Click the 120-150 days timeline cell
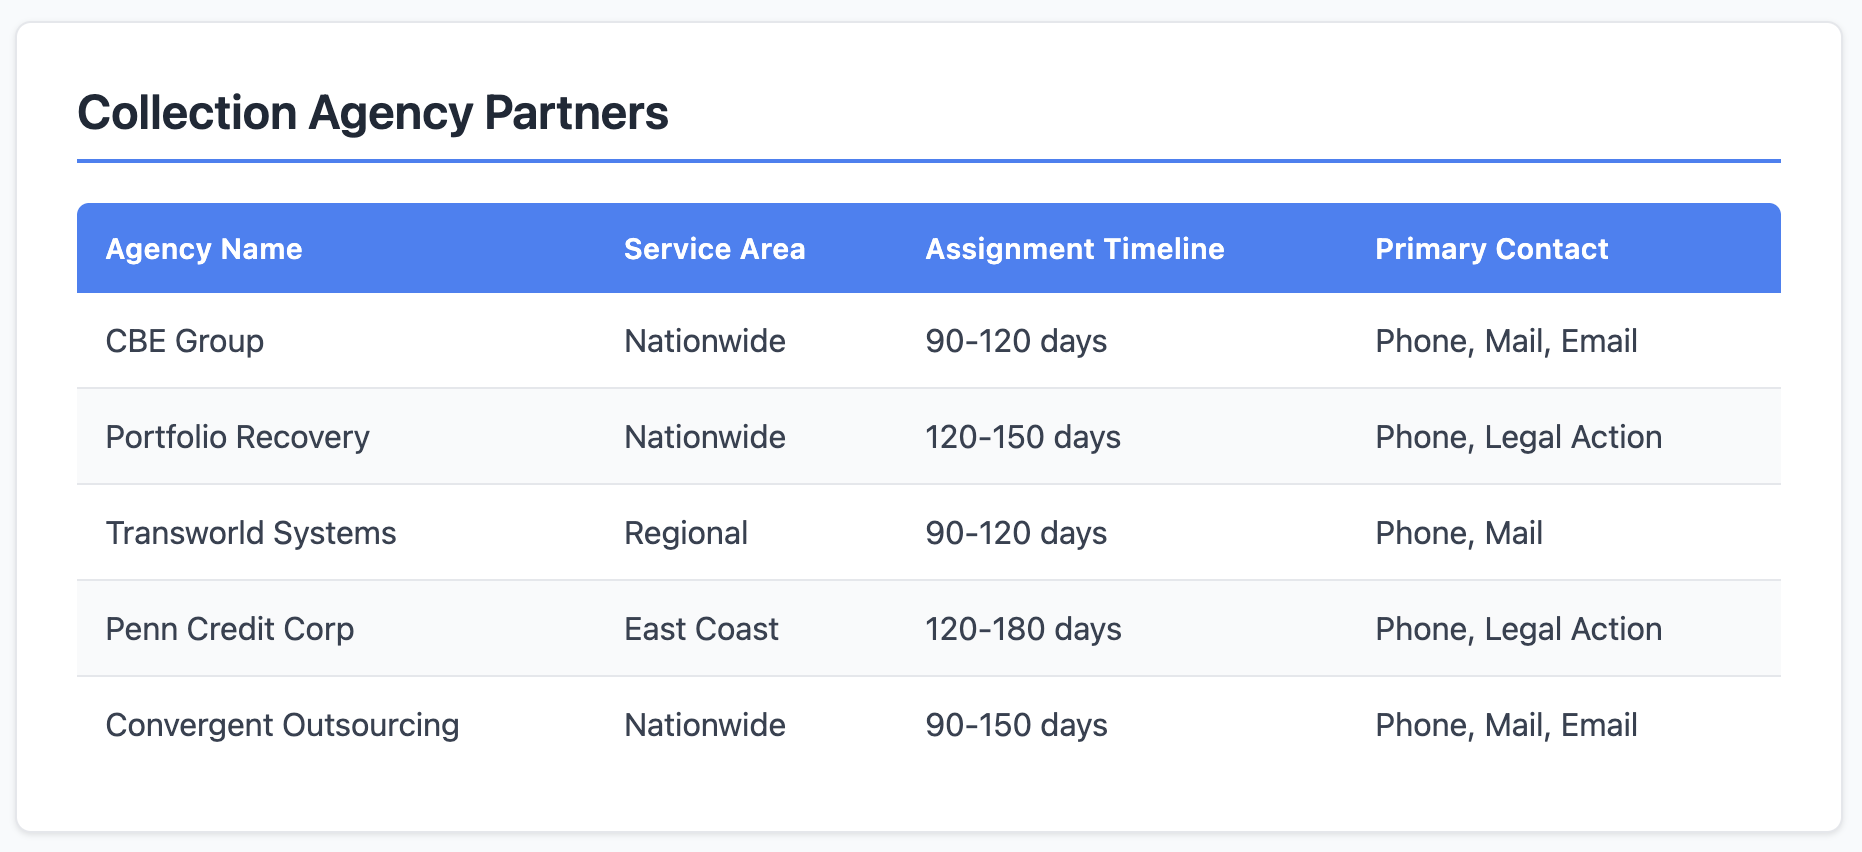1862x852 pixels. click(1023, 437)
